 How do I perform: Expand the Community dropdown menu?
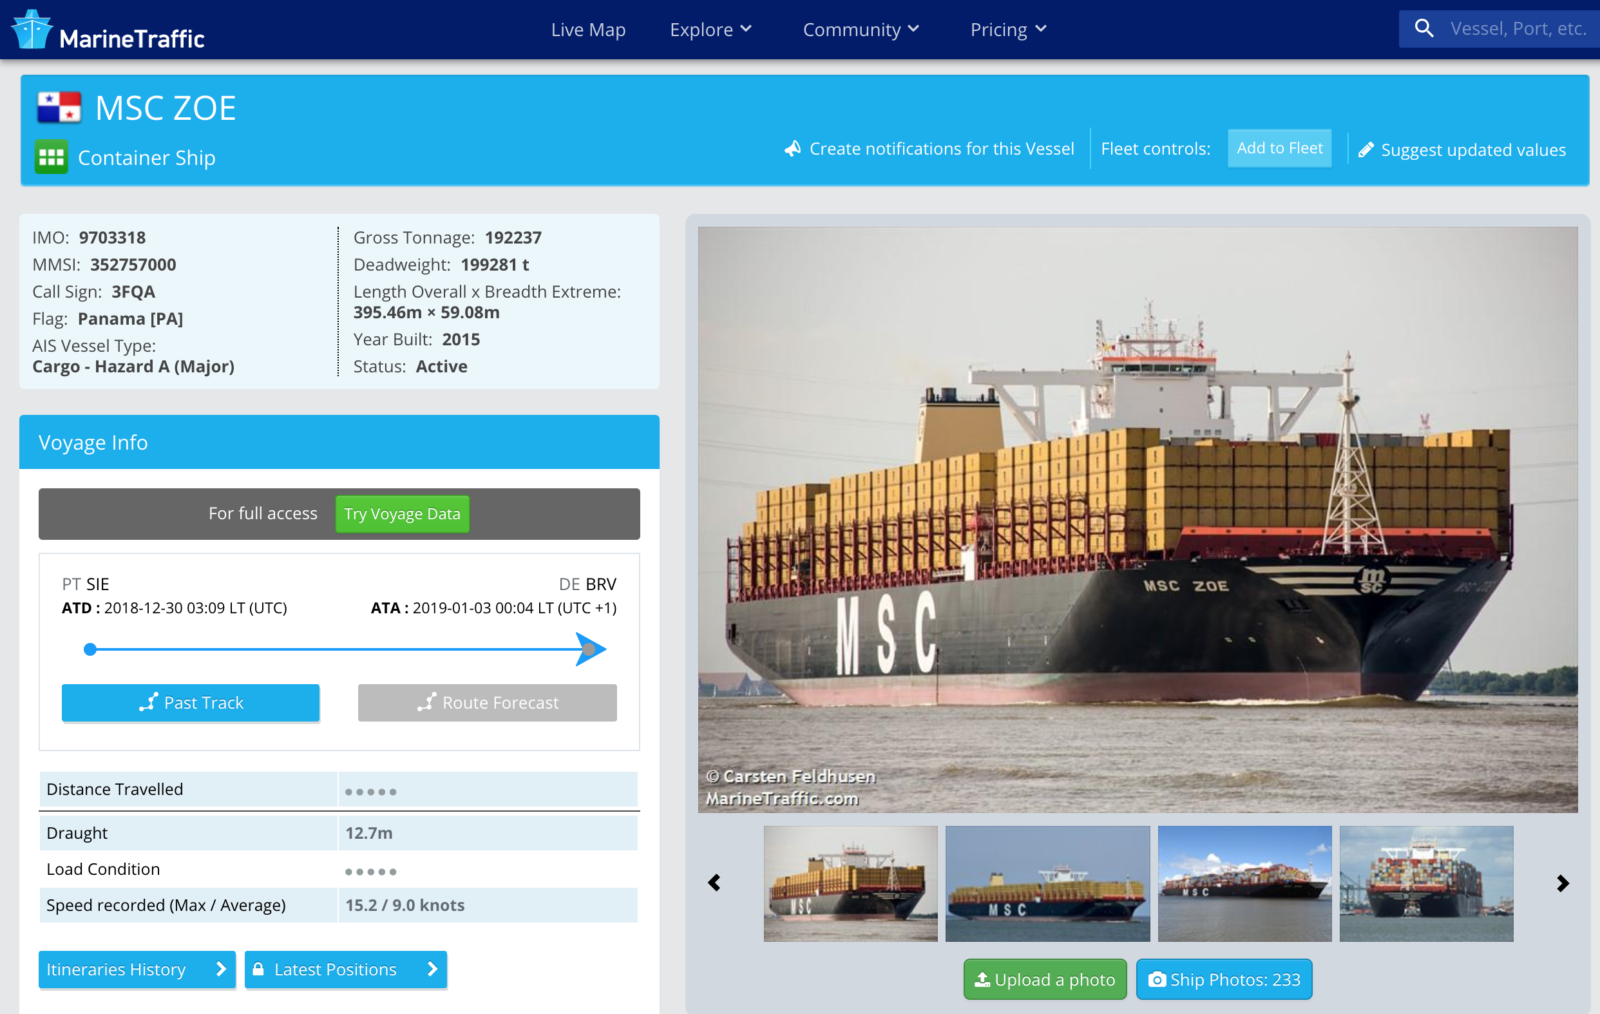861,30
